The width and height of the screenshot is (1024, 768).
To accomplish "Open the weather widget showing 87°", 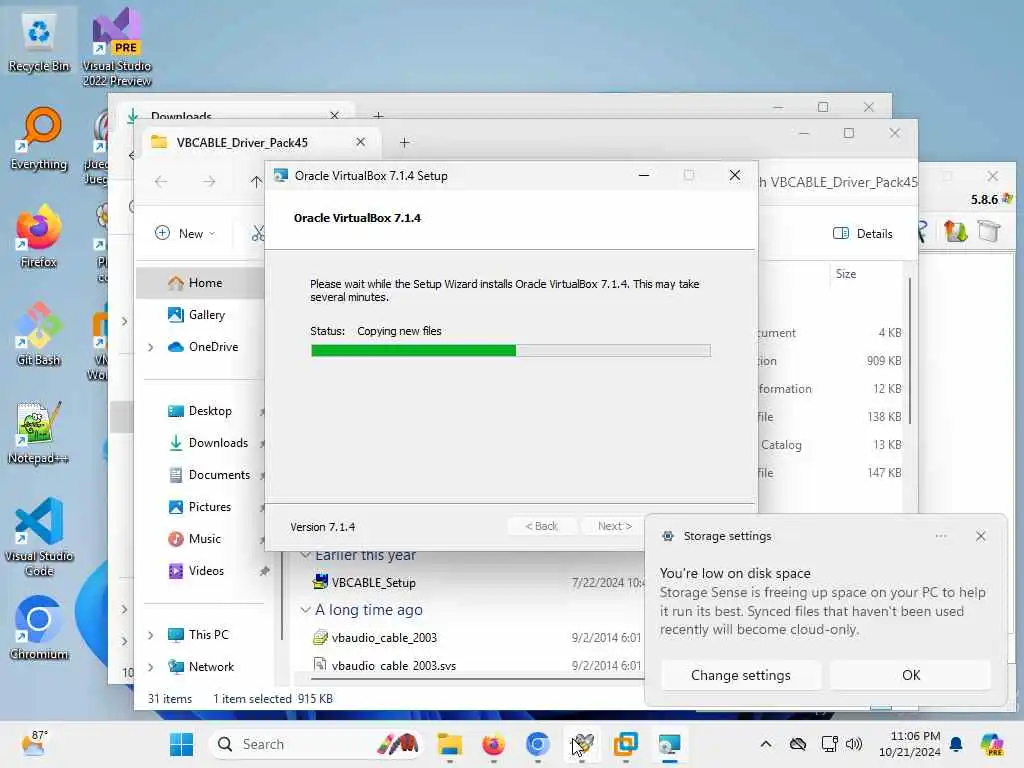I will point(34,744).
